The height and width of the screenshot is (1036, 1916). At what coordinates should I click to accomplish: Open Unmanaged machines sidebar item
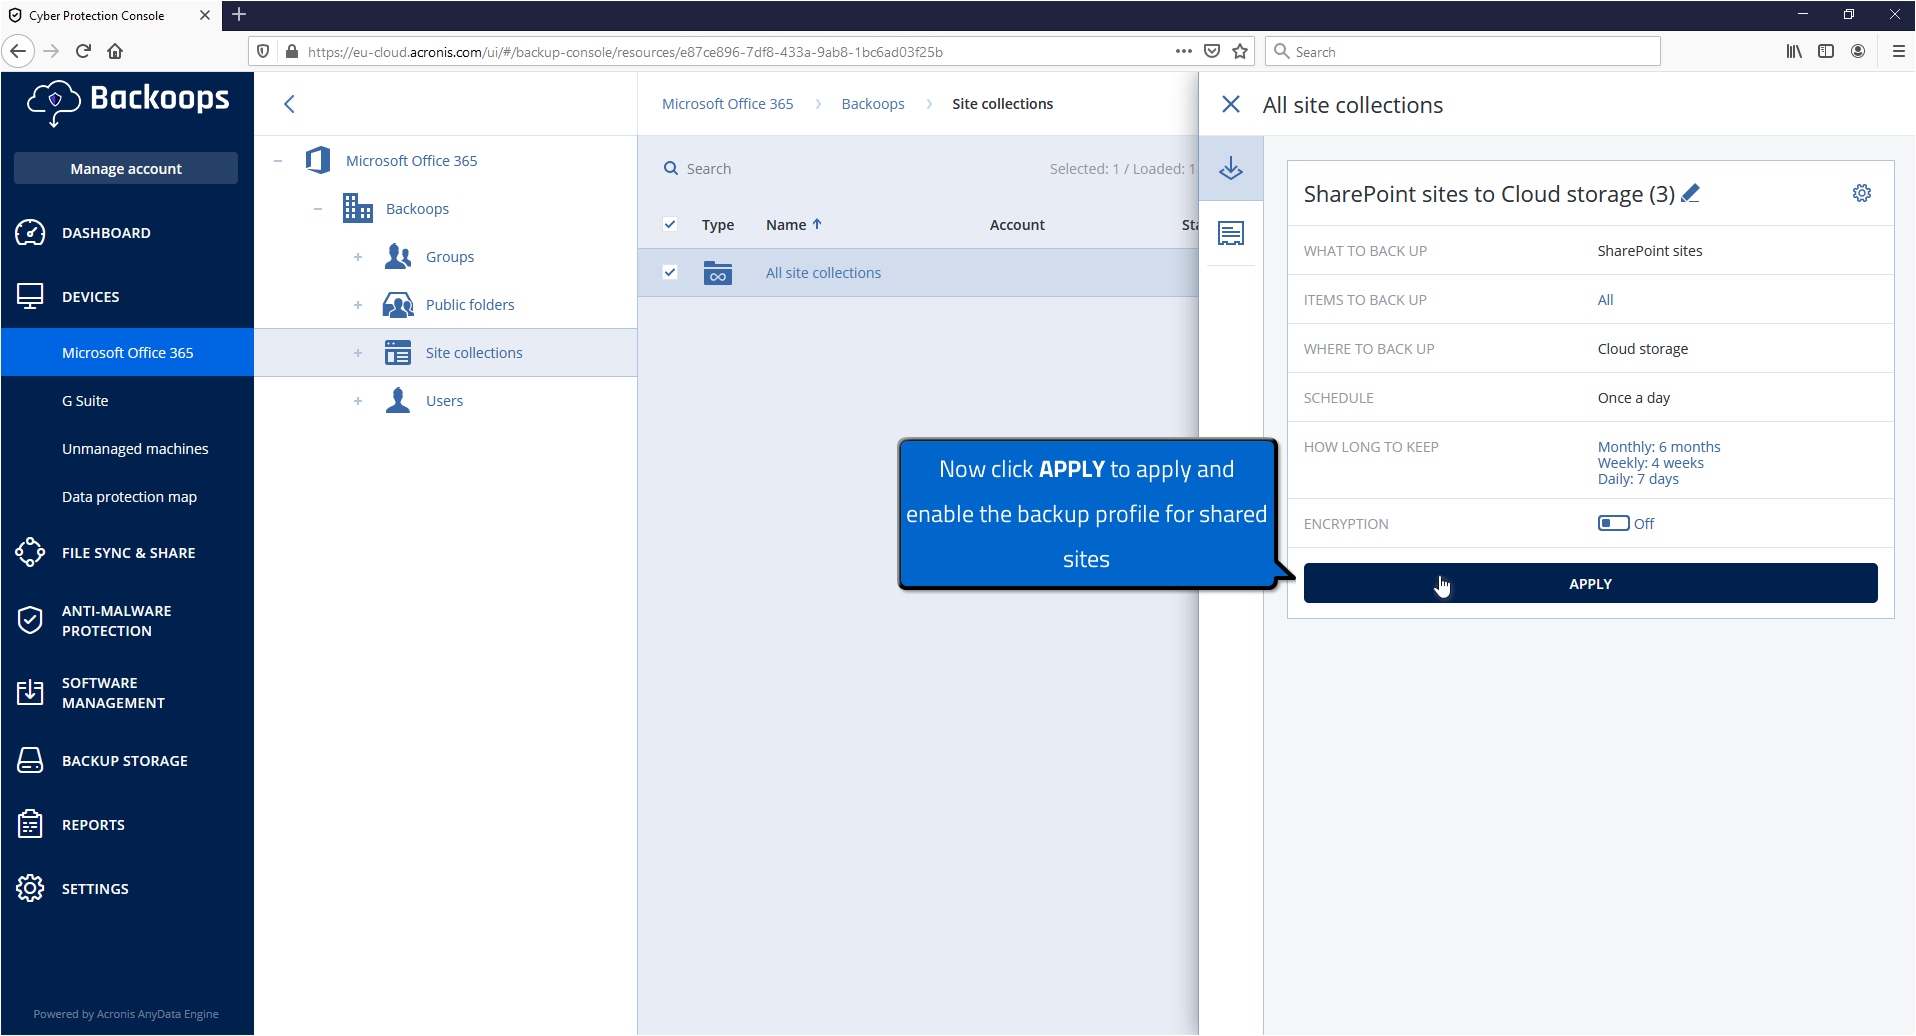(x=127, y=448)
